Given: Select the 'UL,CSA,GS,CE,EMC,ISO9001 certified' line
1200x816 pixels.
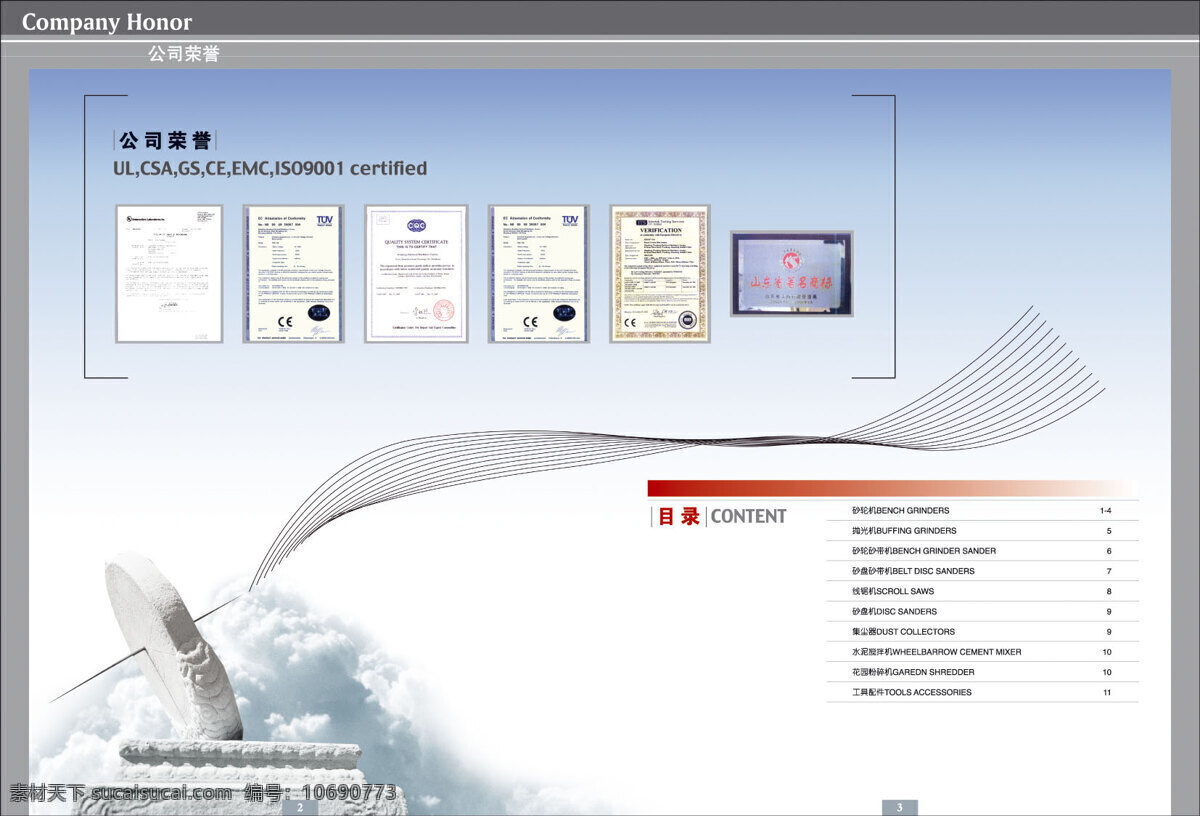Looking at the screenshot, I should click(x=270, y=169).
